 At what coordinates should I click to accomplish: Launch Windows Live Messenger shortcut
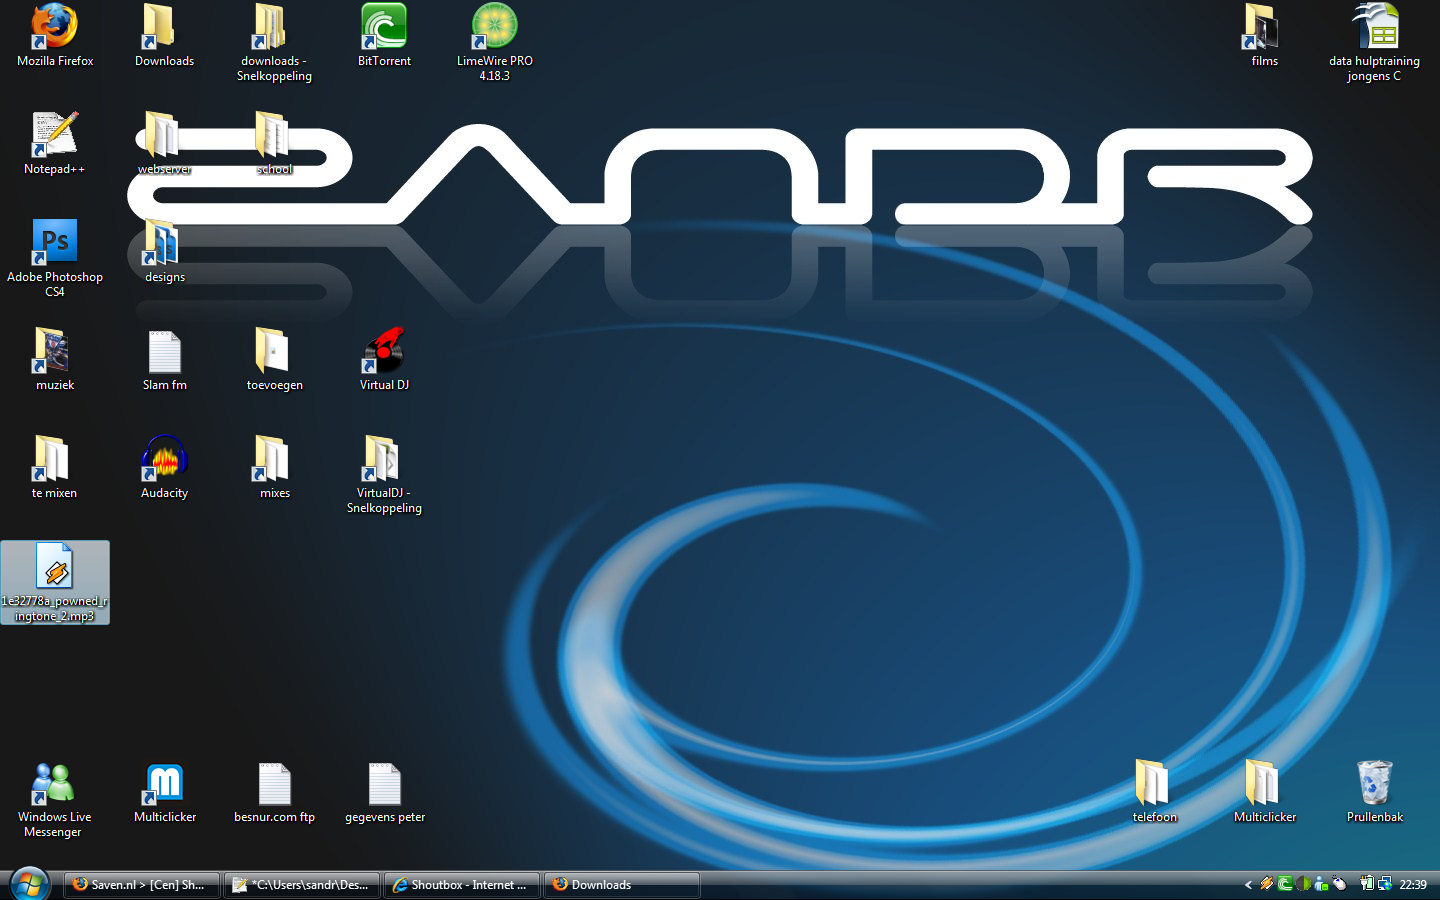click(55, 800)
